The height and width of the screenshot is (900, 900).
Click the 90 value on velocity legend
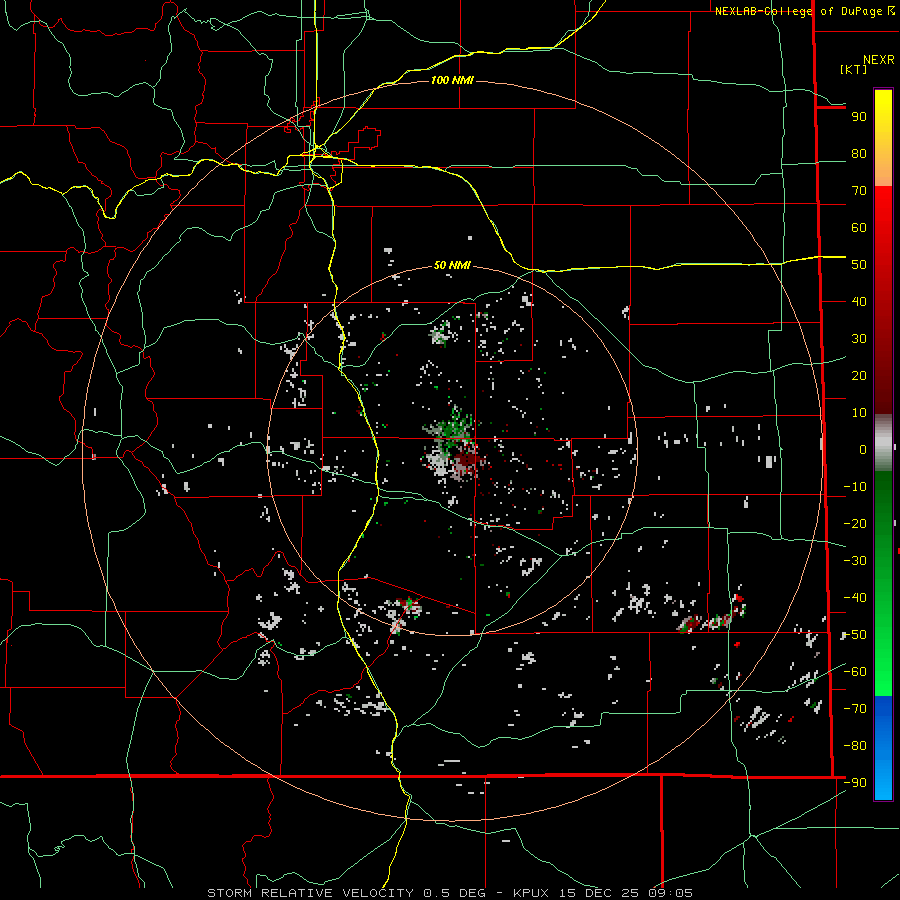coord(859,117)
